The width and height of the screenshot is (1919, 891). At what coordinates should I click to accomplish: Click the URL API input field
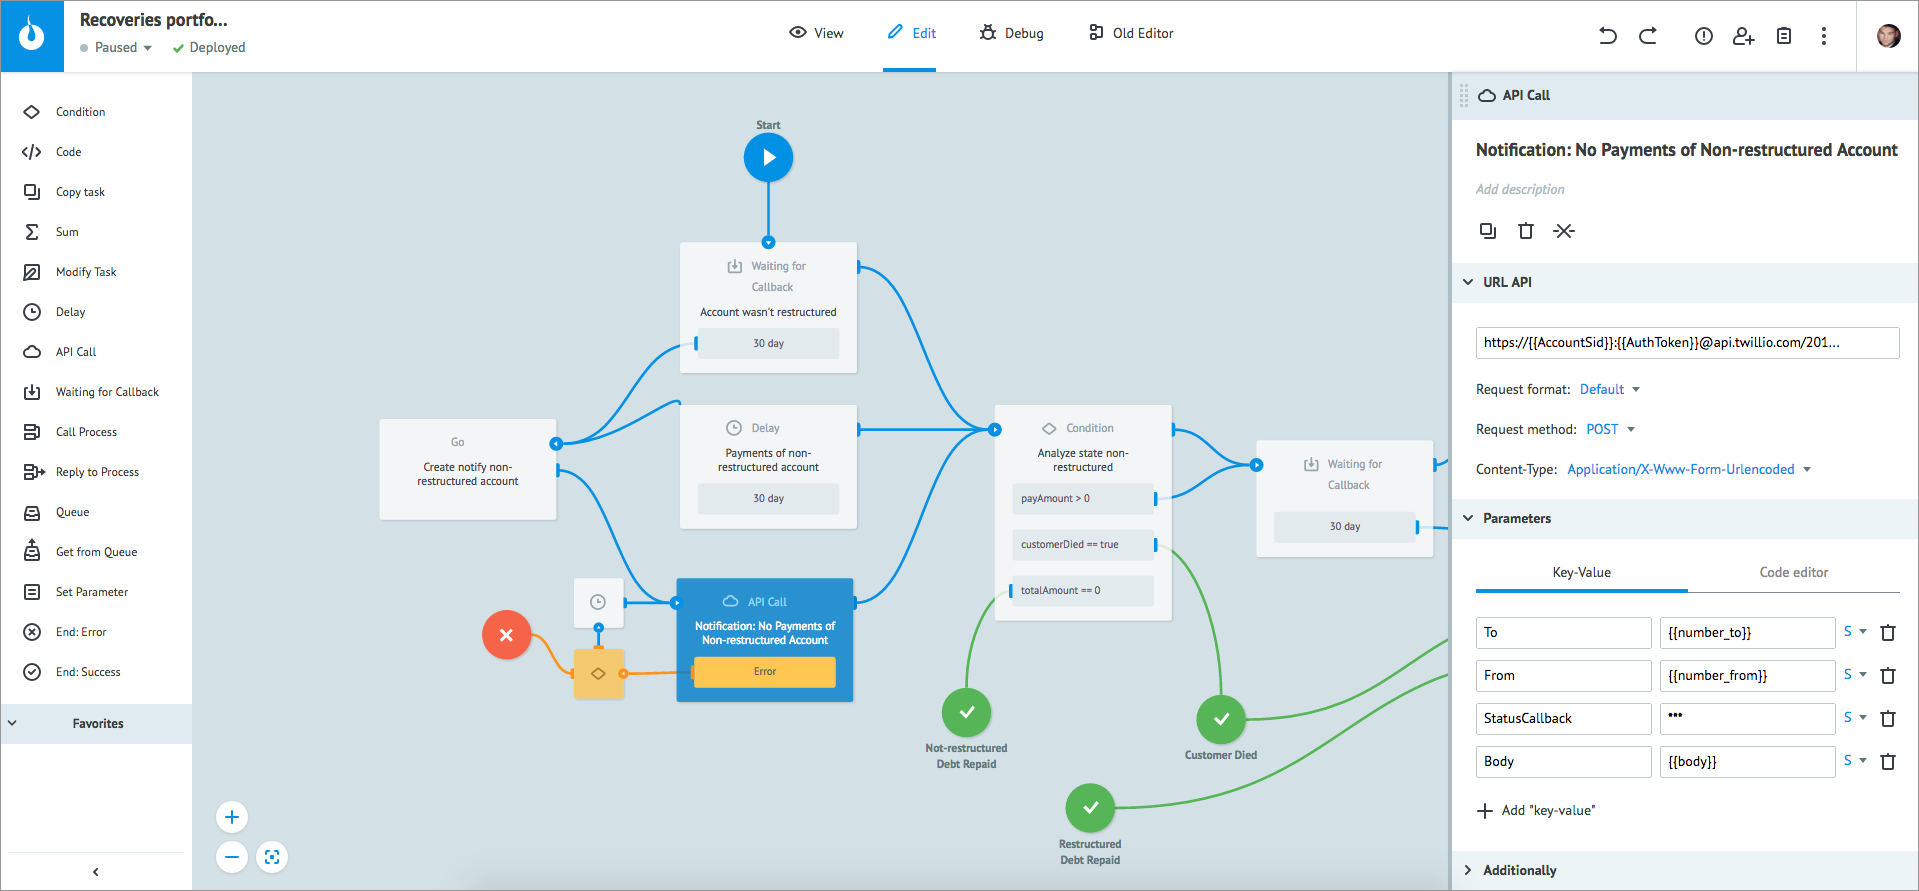1687,343
